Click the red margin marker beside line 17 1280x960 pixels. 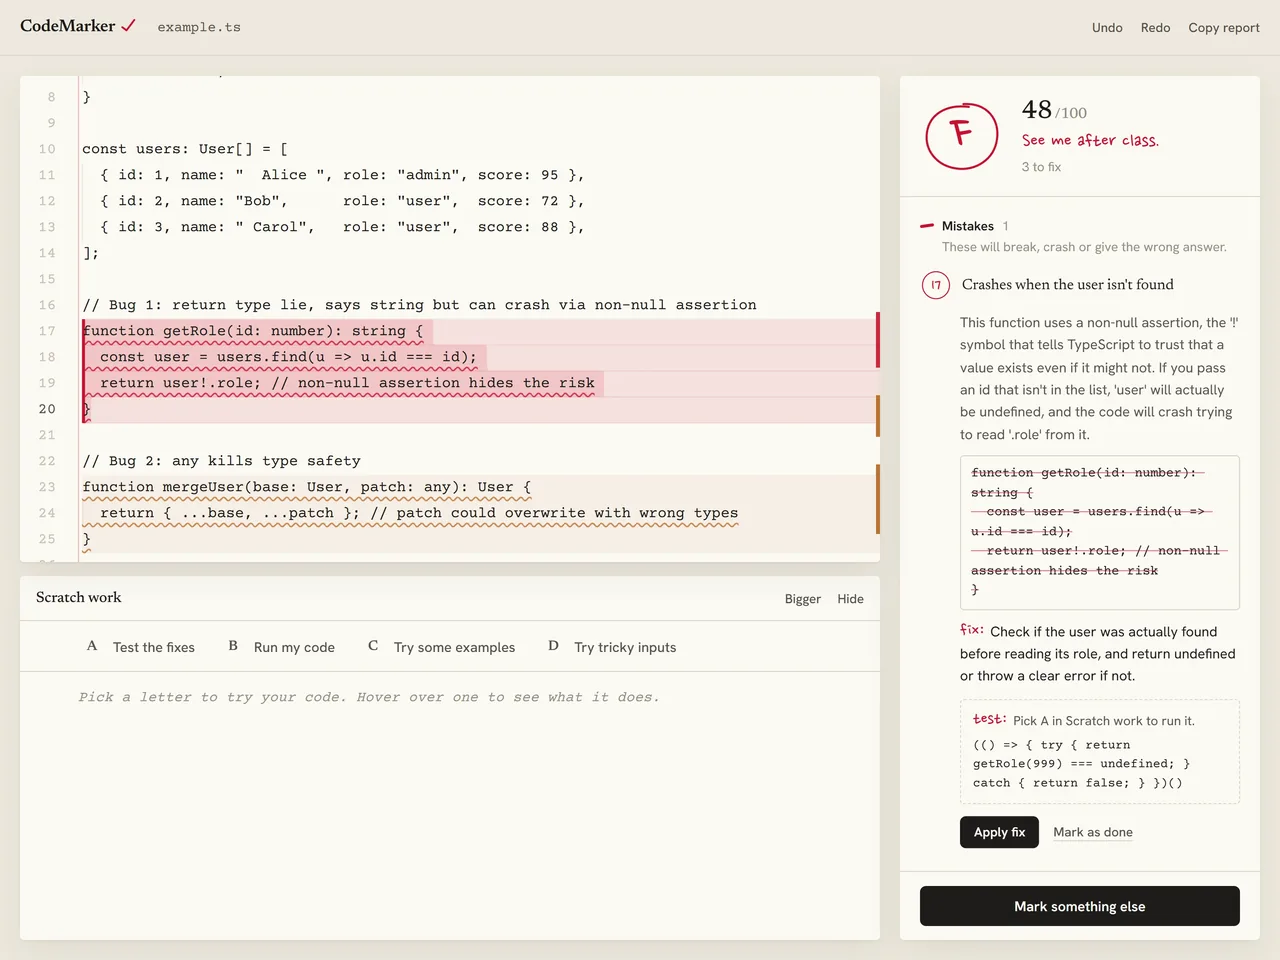coord(878,340)
